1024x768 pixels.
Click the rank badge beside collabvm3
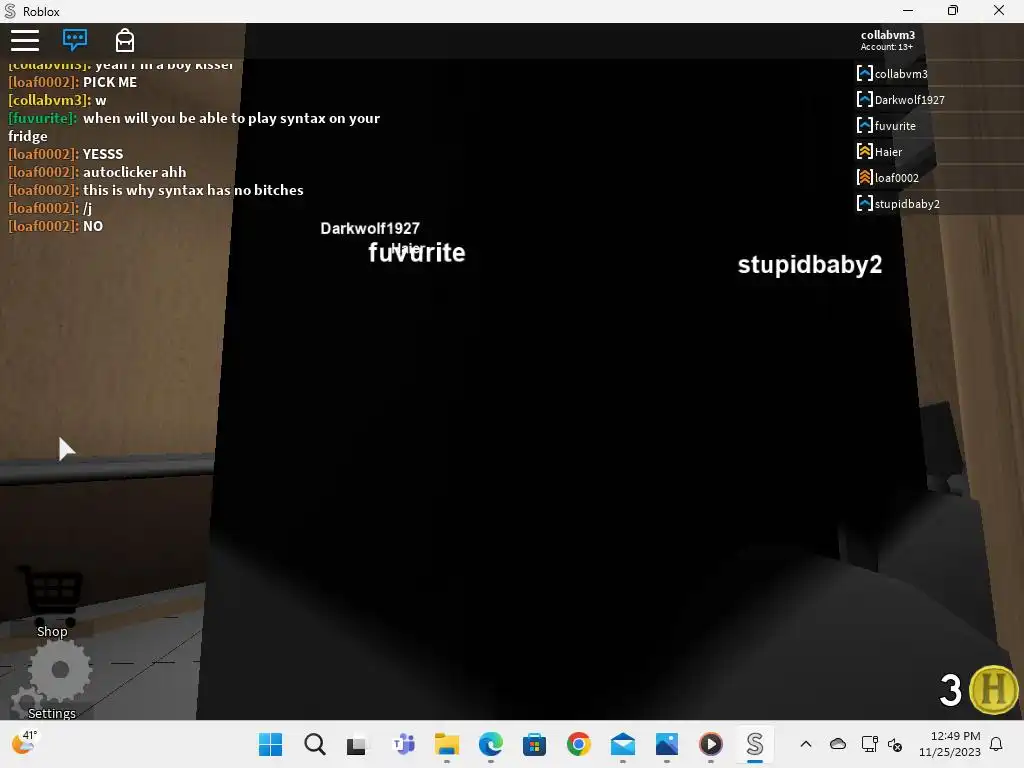click(x=864, y=73)
